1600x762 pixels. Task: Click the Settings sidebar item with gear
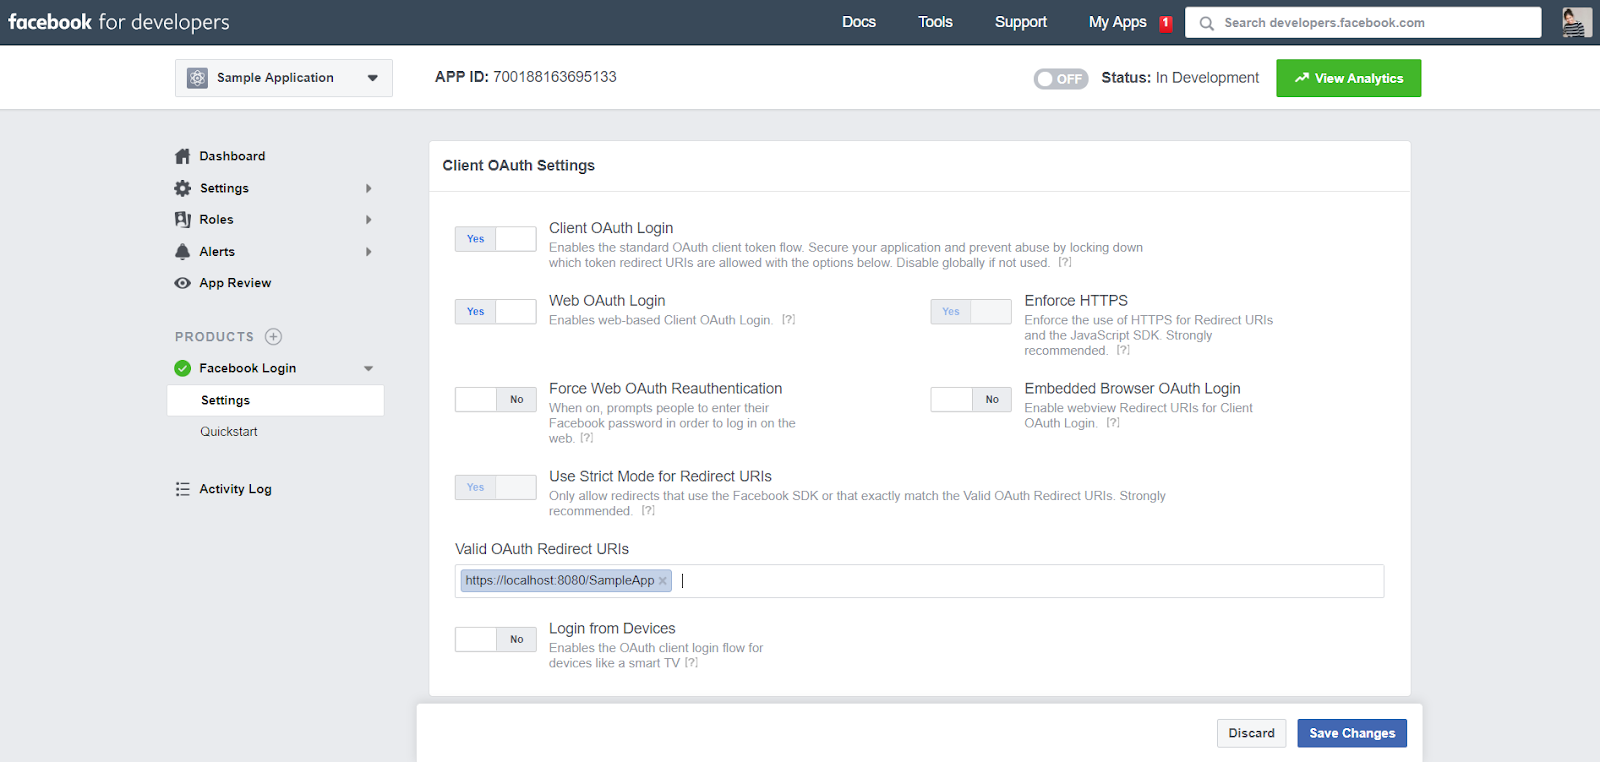point(224,188)
